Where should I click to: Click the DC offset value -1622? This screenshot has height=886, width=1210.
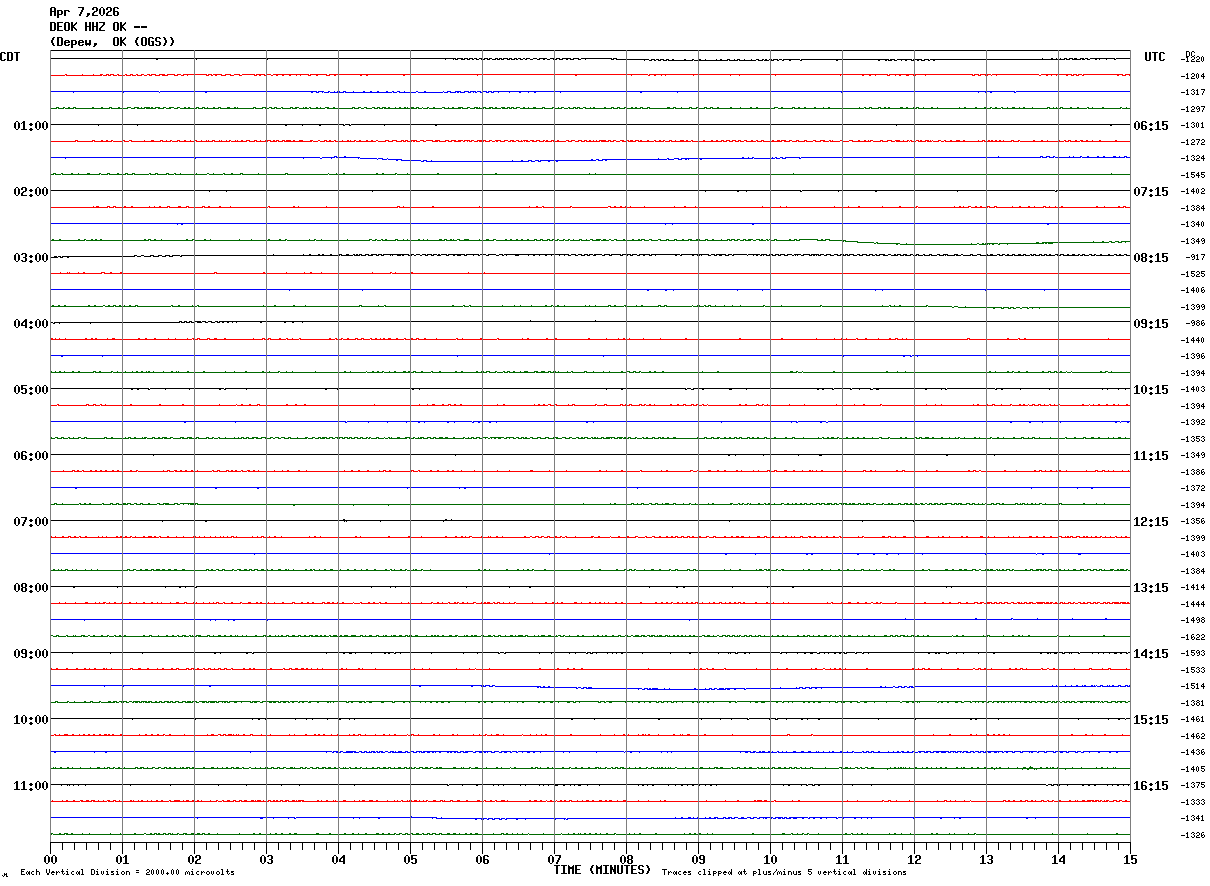pos(1193,637)
